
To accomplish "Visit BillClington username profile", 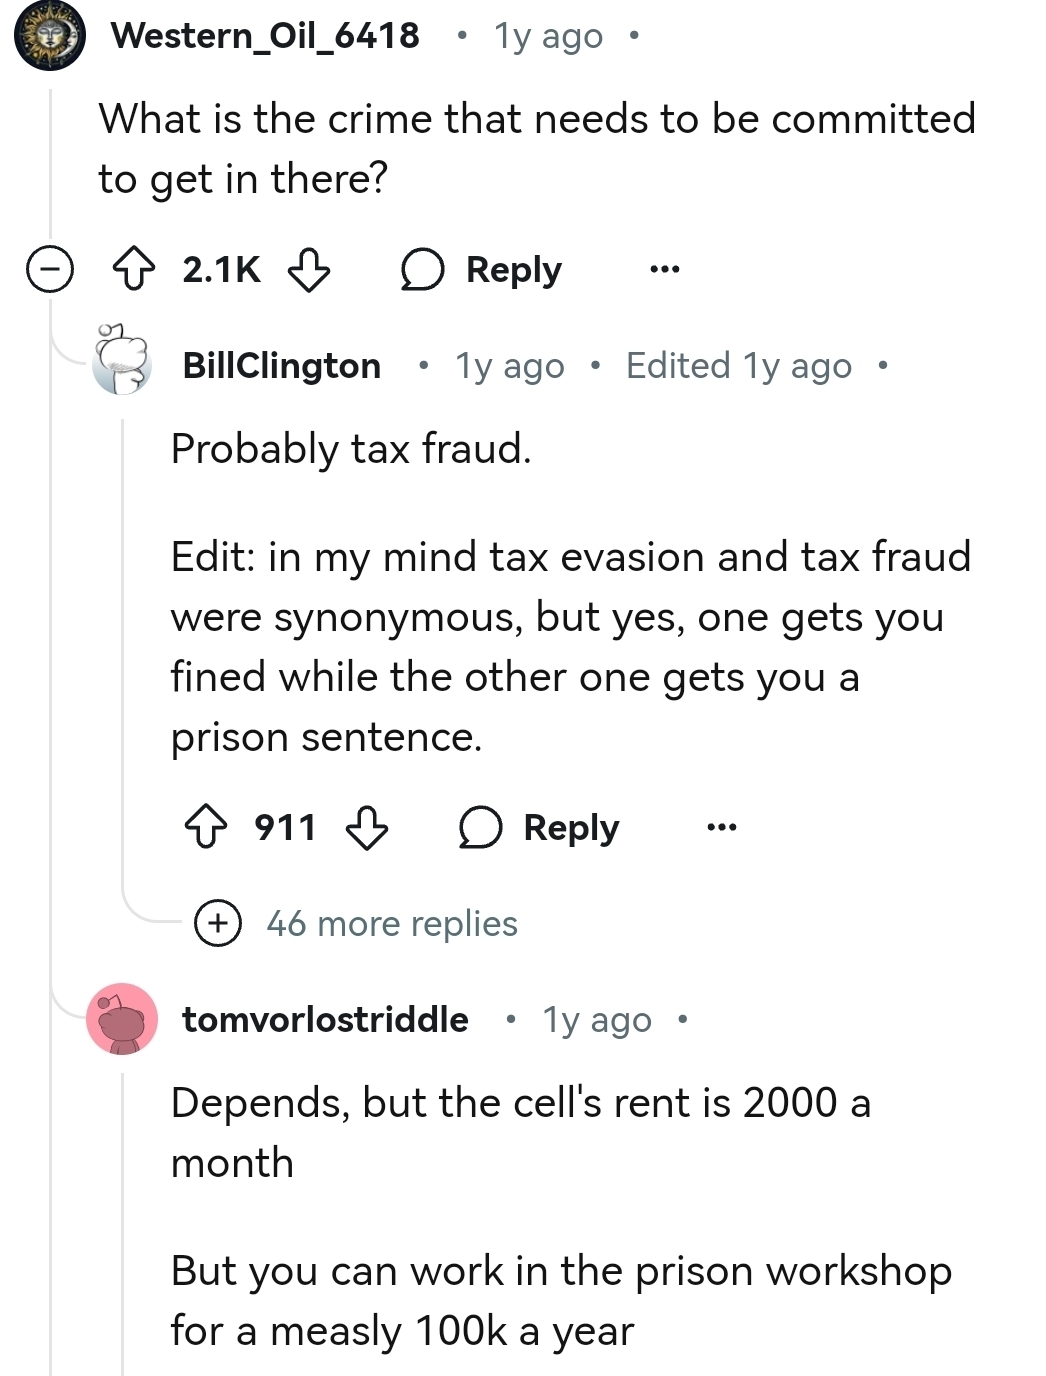I will tap(281, 366).
